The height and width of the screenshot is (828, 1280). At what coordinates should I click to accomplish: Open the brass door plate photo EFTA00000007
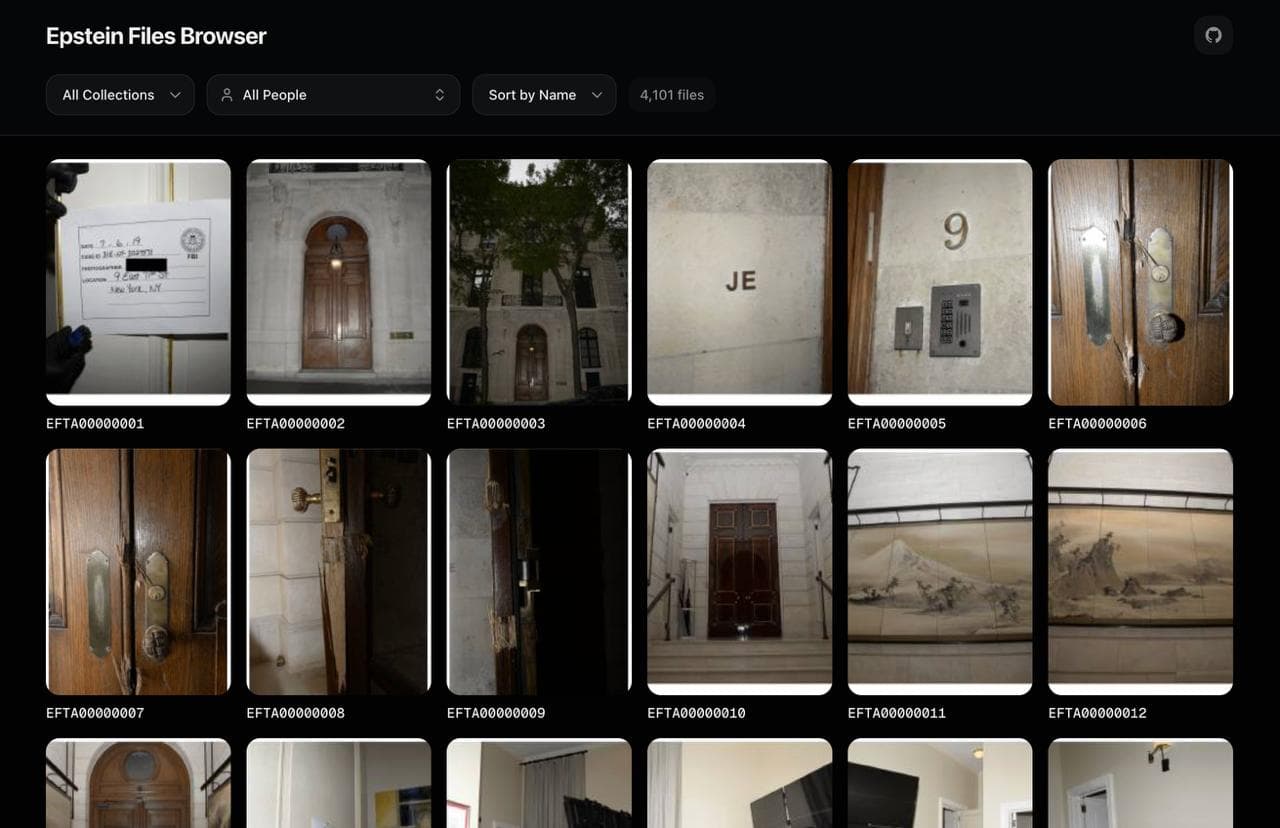138,571
